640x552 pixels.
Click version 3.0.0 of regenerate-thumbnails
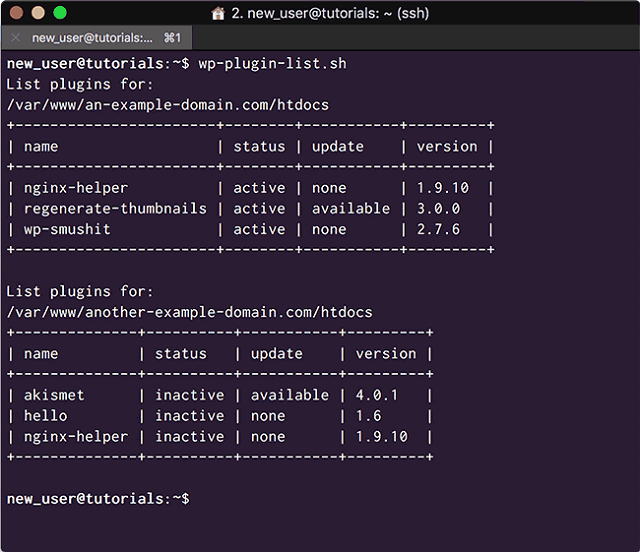click(x=438, y=209)
